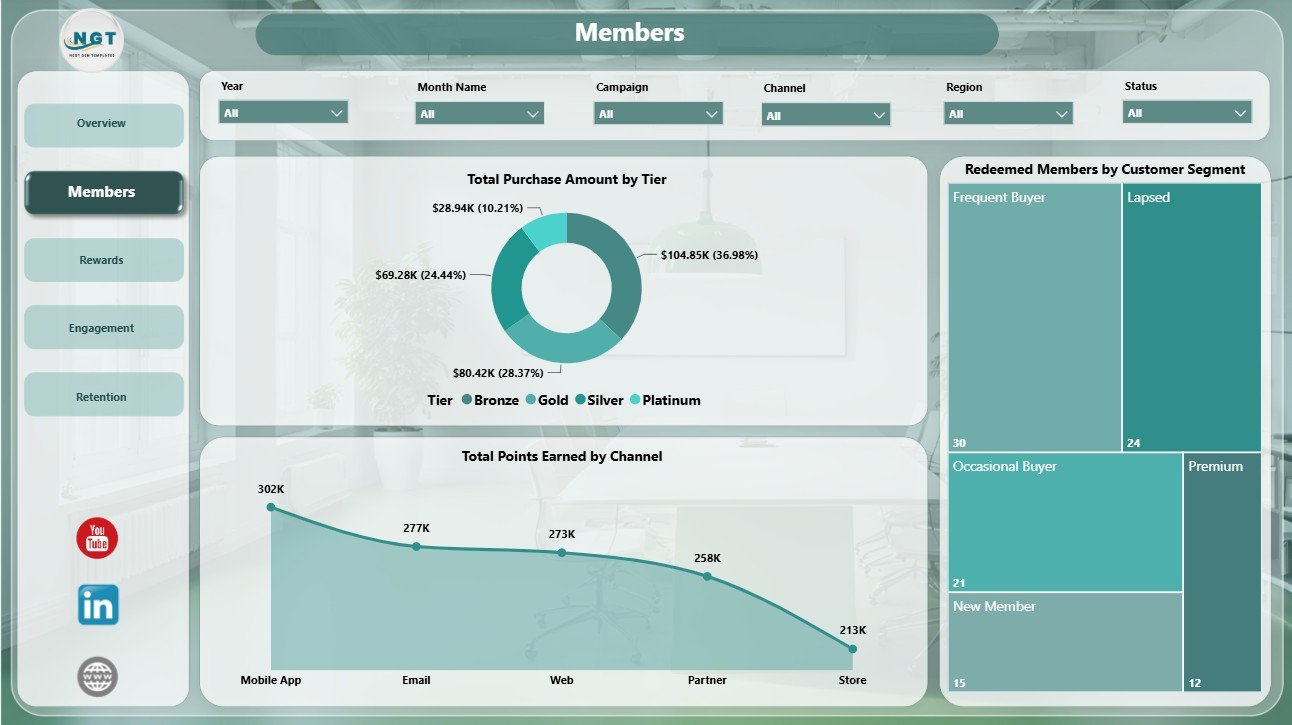Screen dimensions: 1292x725
Task: Select the New Member treemap tile
Action: tap(1065, 642)
